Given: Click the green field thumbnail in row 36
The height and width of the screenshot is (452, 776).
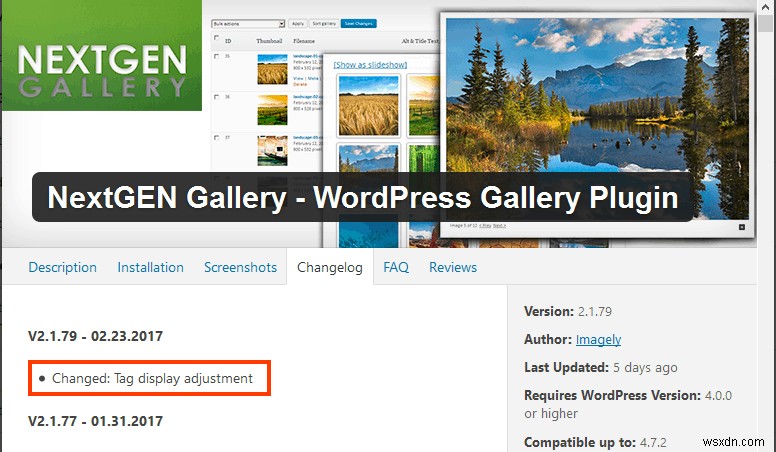Looking at the screenshot, I should pyautogui.click(x=272, y=110).
